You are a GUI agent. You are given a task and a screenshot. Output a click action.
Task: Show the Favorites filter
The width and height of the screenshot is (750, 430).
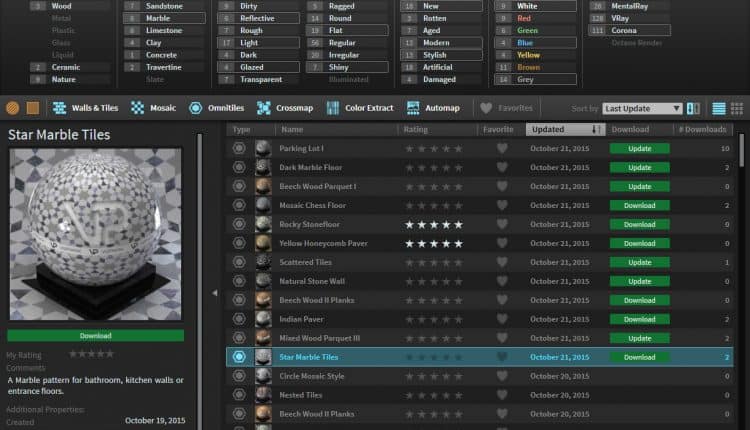[x=508, y=108]
